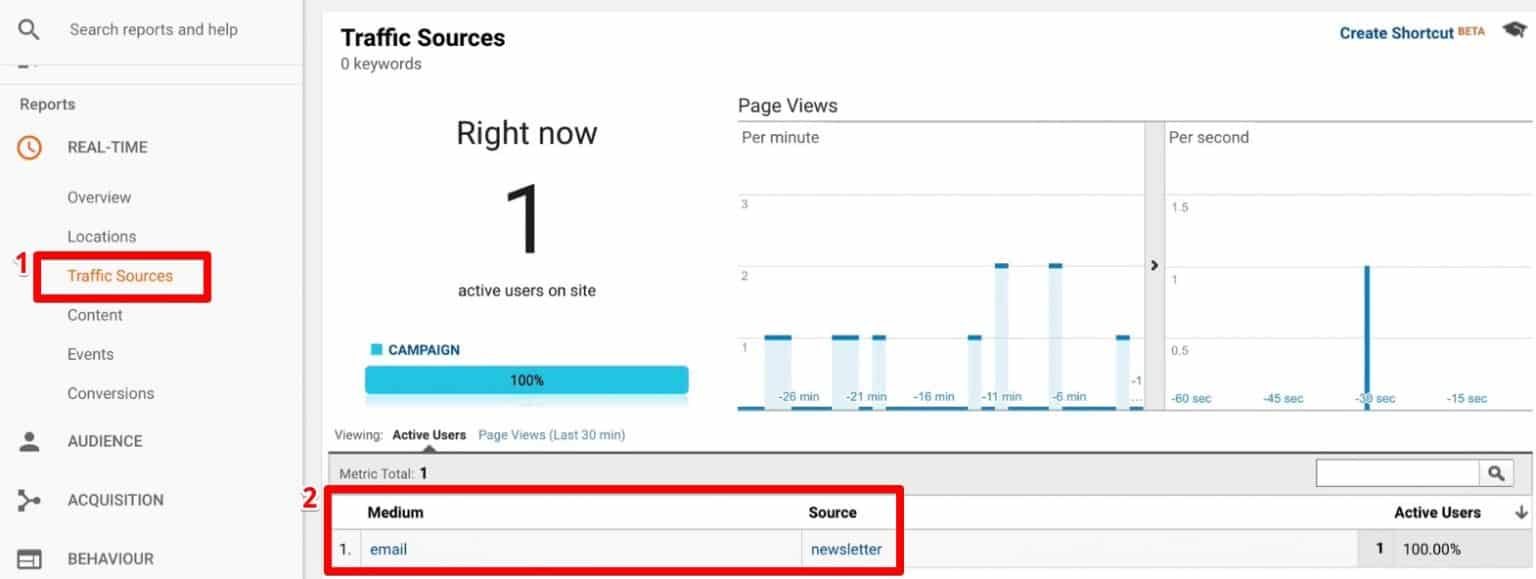
Task: Open the newsletter source link
Action: coord(844,548)
